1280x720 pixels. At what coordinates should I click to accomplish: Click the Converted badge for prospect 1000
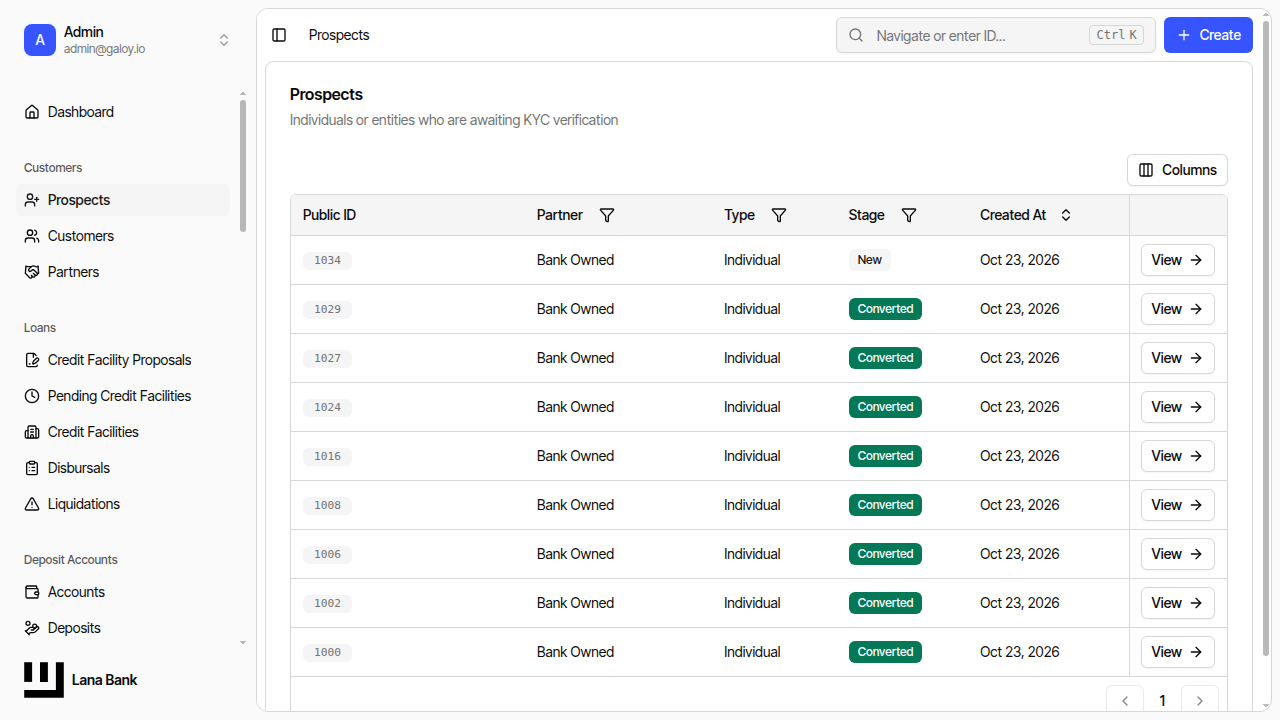pyautogui.click(x=885, y=652)
